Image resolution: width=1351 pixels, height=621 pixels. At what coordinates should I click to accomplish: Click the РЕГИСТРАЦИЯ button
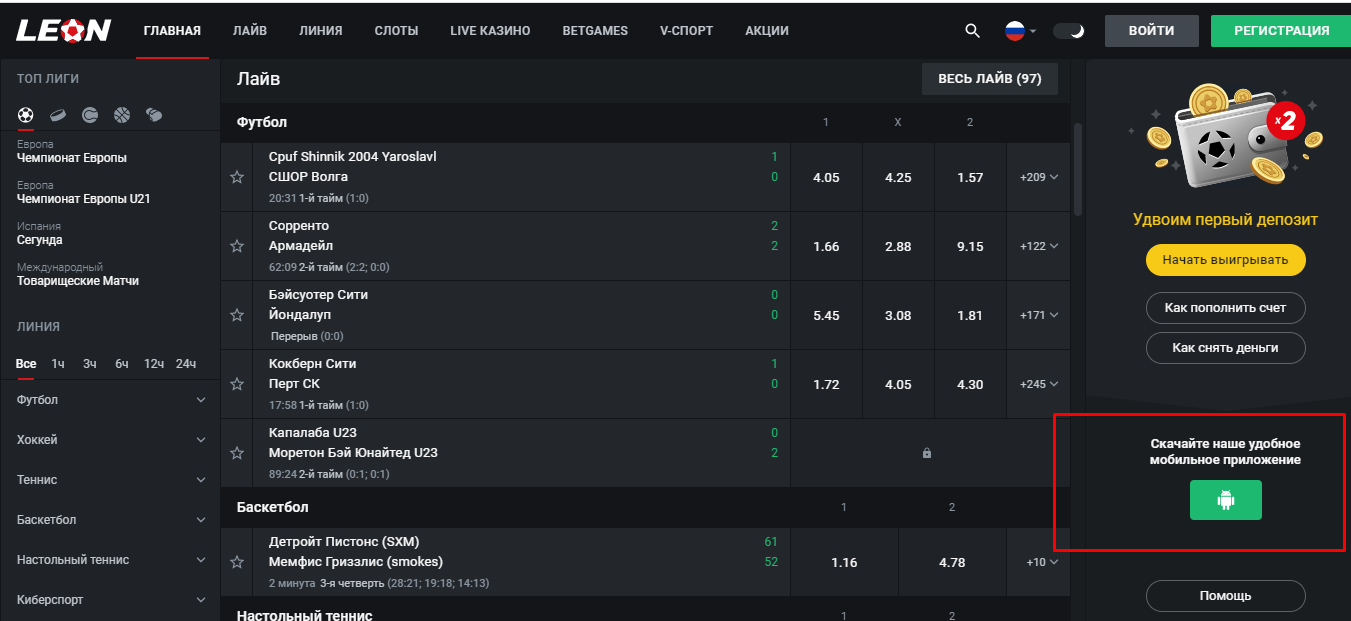(1281, 31)
